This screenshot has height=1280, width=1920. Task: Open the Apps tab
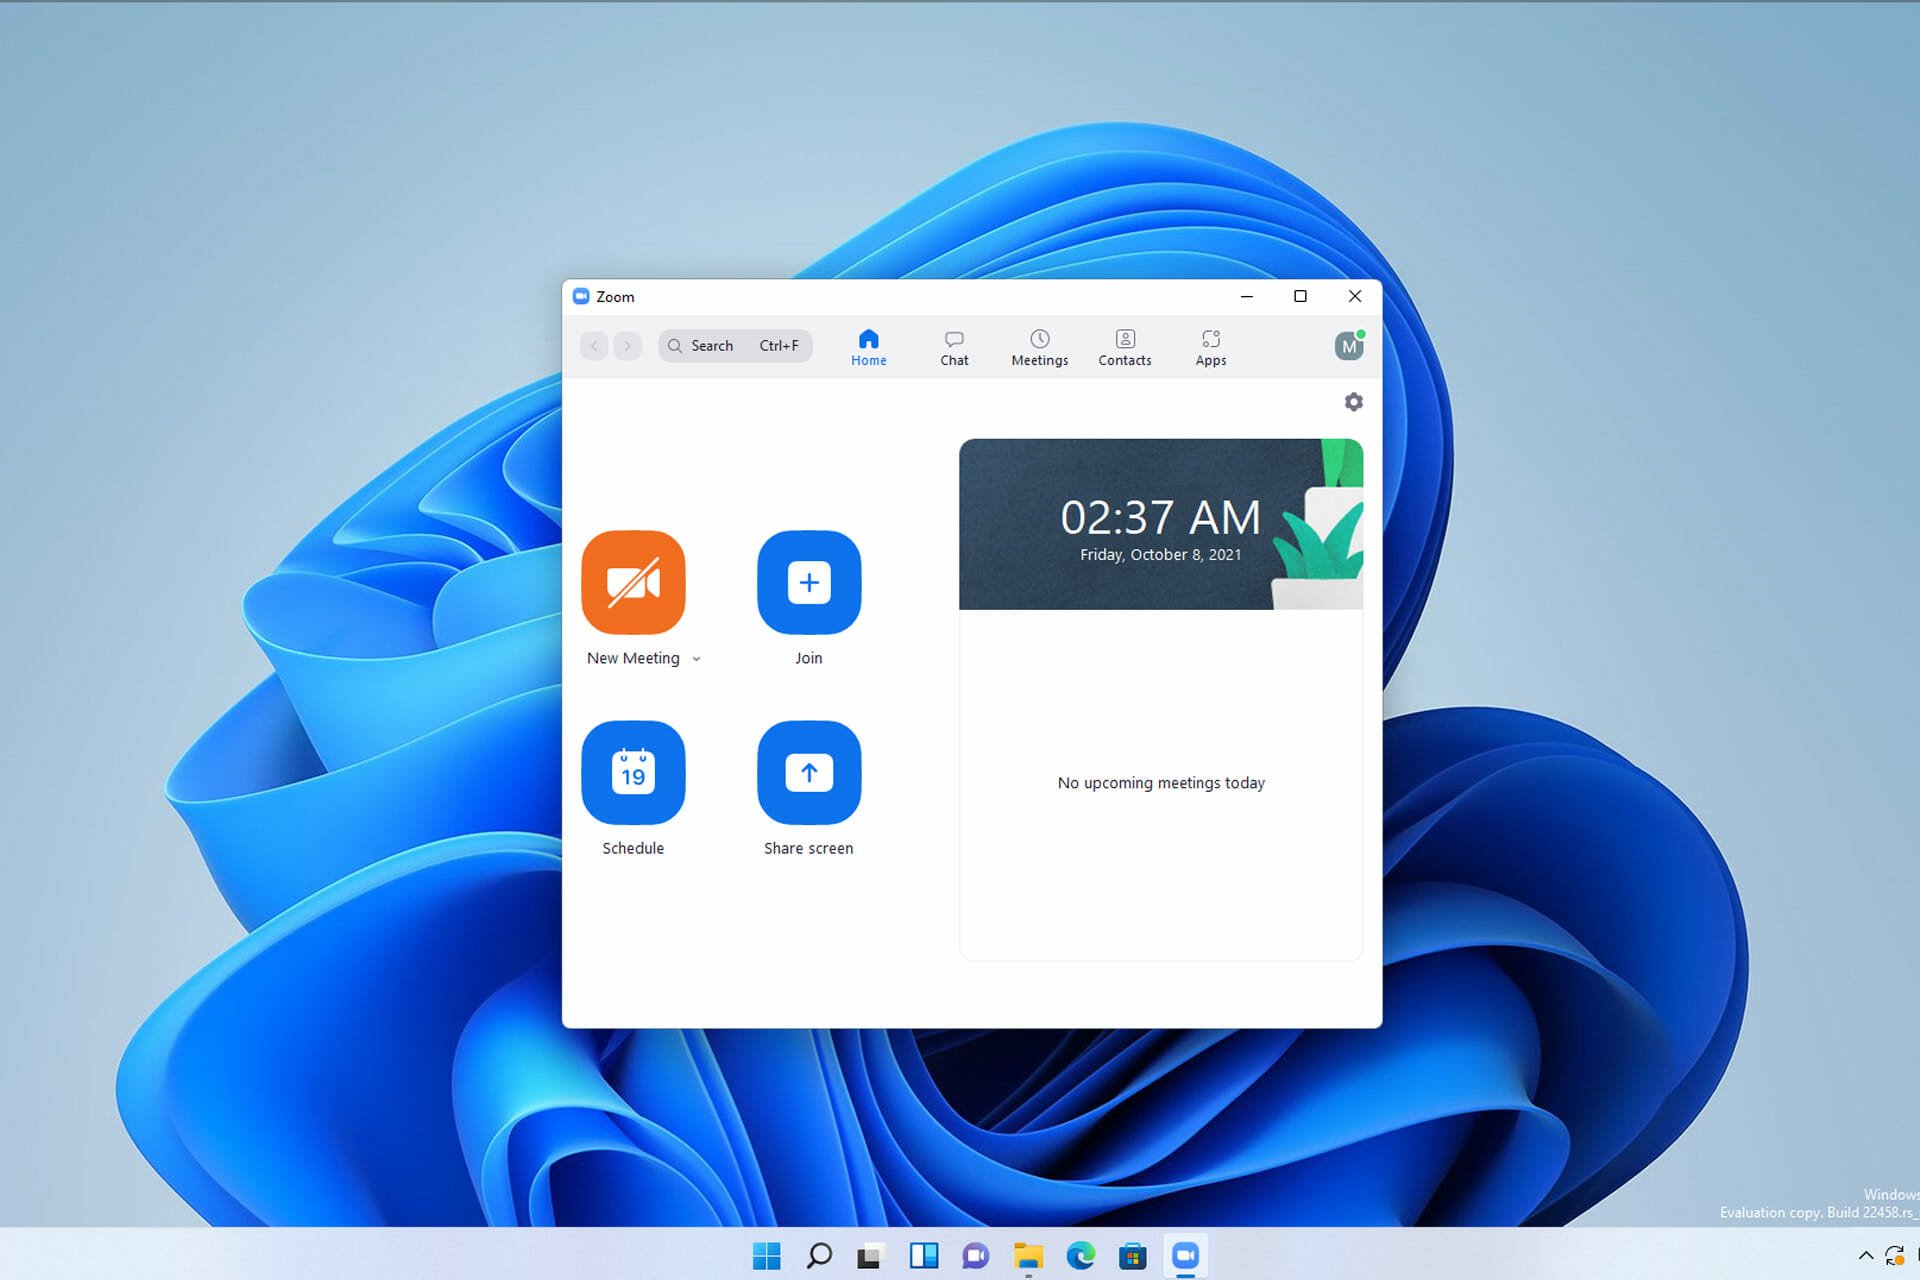(1211, 346)
